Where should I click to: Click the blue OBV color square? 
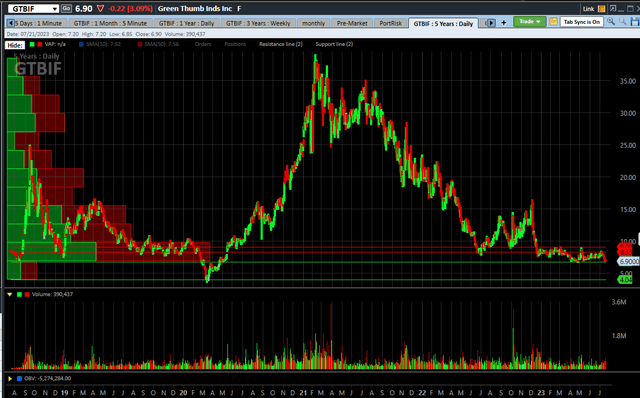point(19,379)
